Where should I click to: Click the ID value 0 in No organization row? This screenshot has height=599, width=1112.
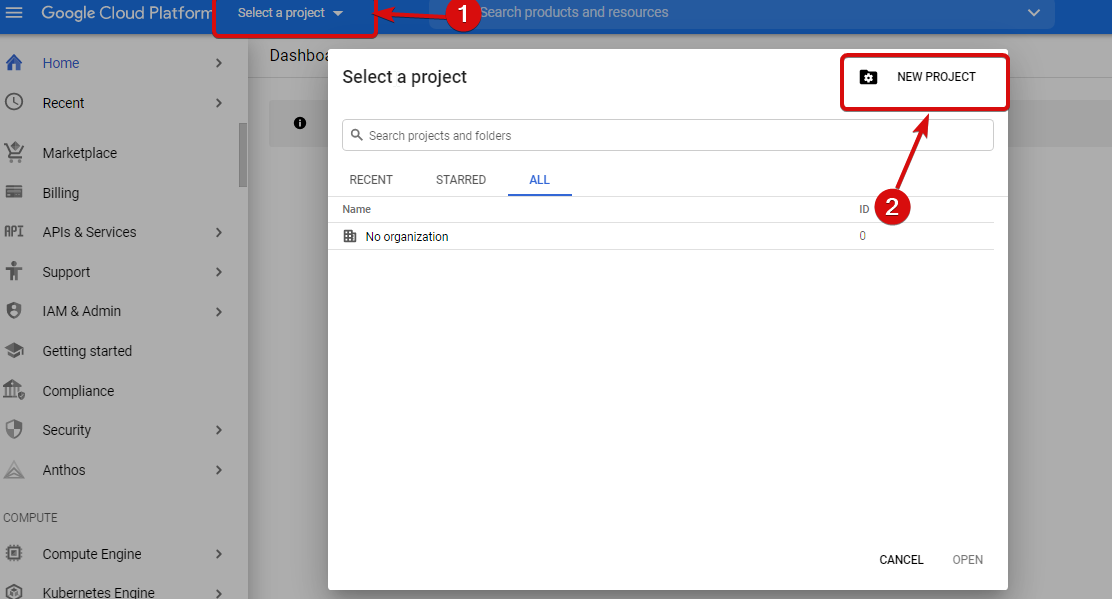pos(862,236)
